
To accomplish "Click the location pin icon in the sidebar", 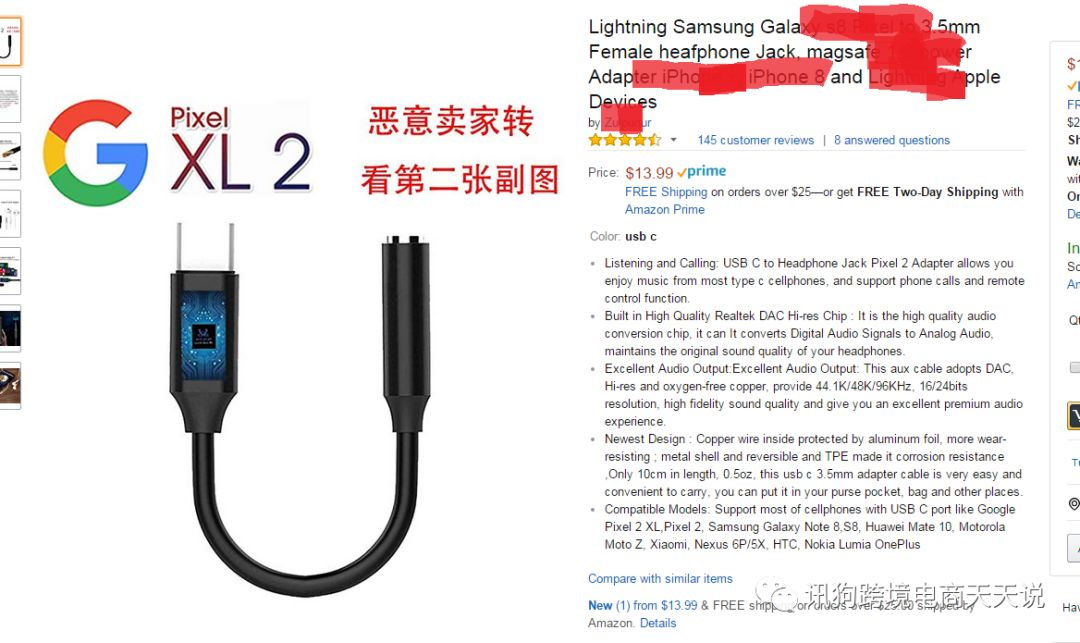I will 1074,503.
